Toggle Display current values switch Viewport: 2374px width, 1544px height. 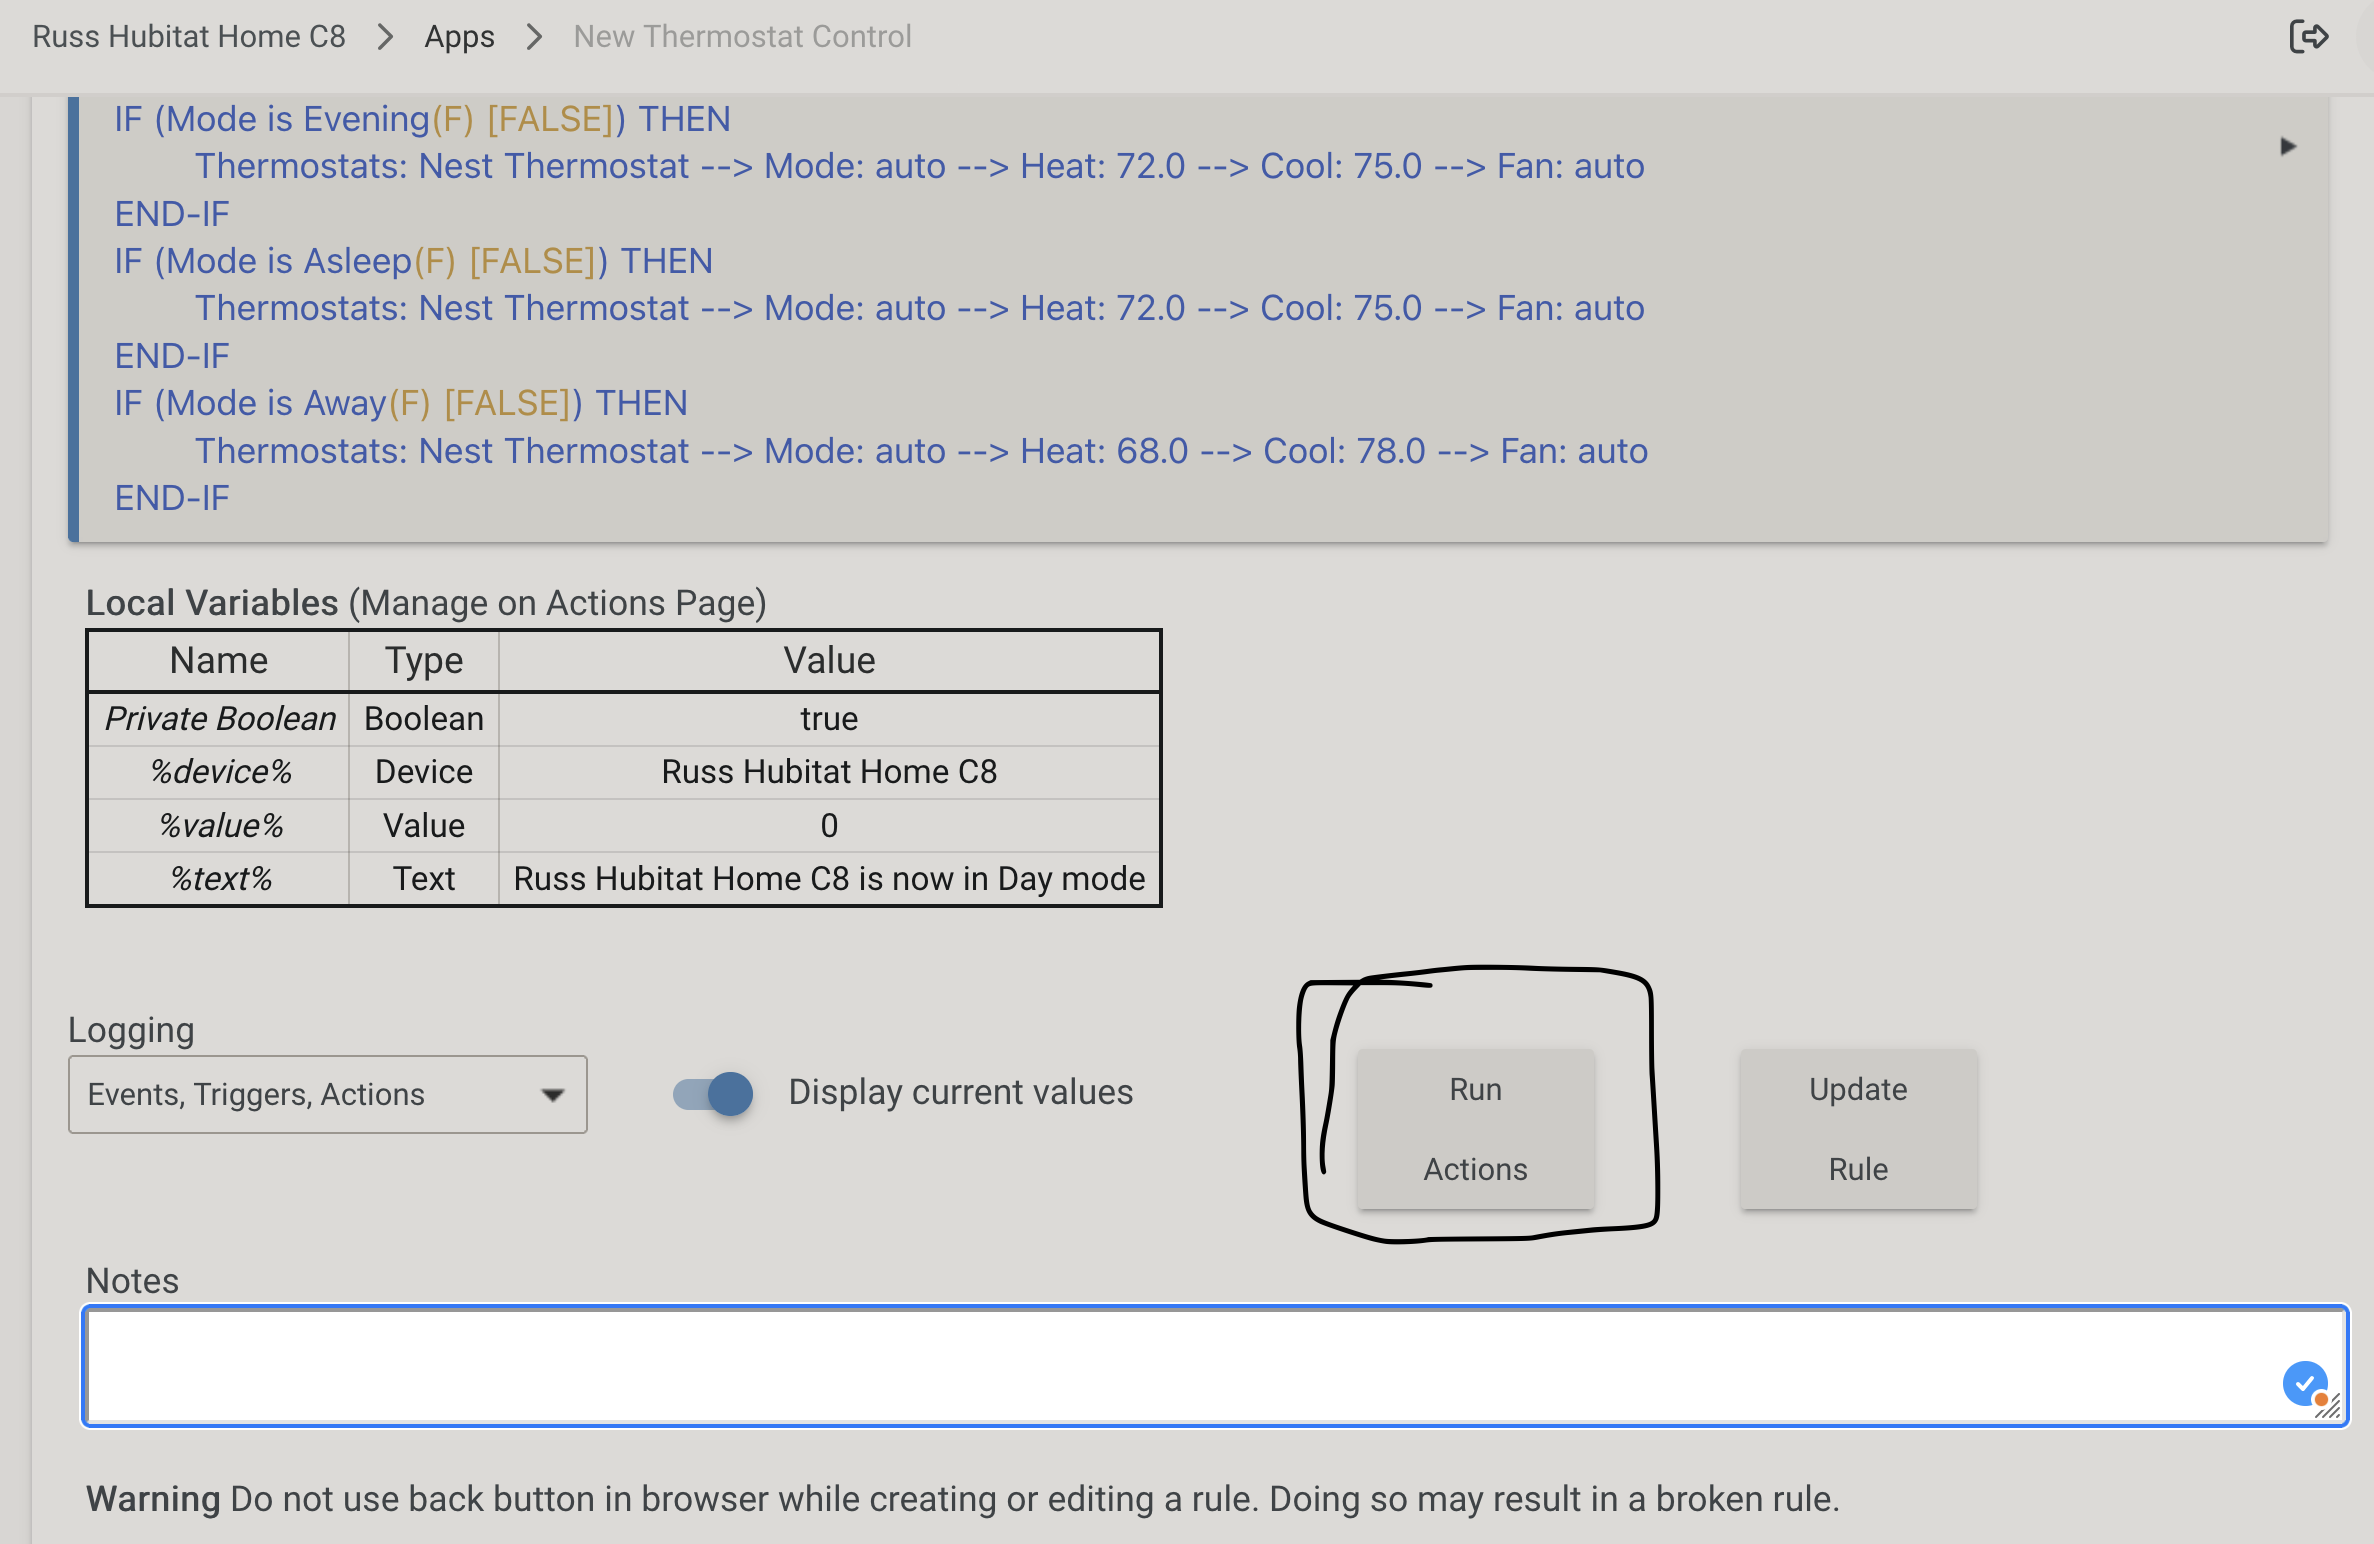click(x=713, y=1093)
